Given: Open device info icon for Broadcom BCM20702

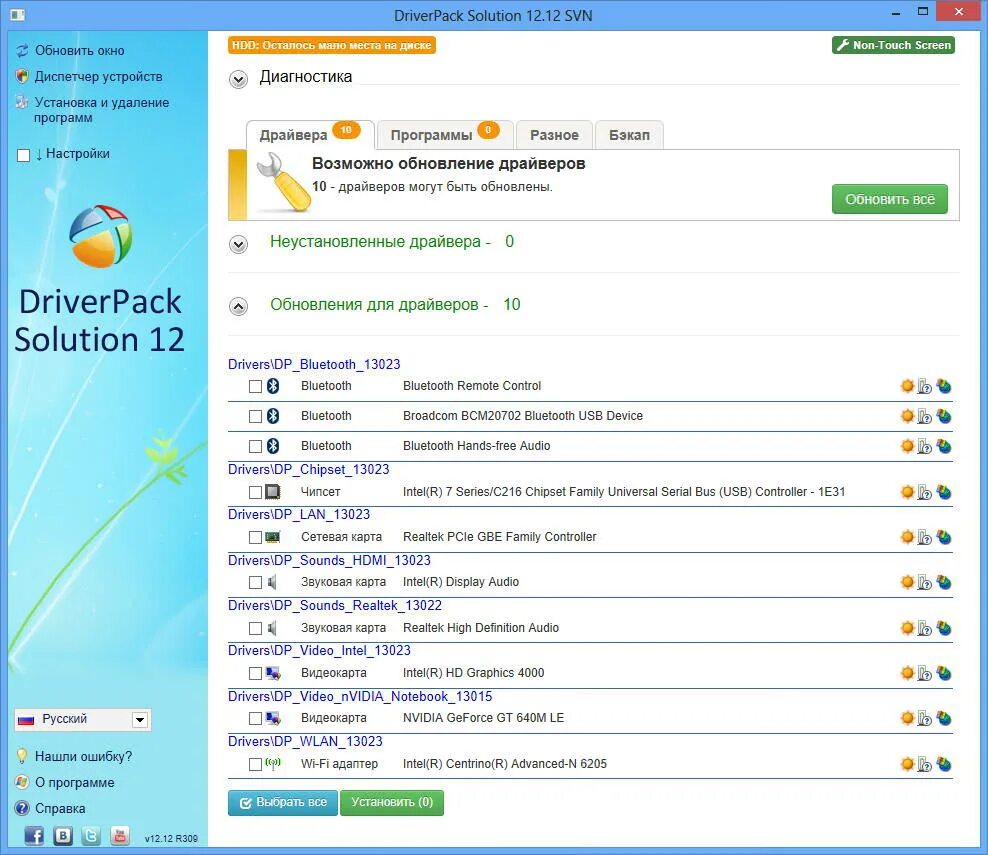Looking at the screenshot, I should [x=924, y=416].
